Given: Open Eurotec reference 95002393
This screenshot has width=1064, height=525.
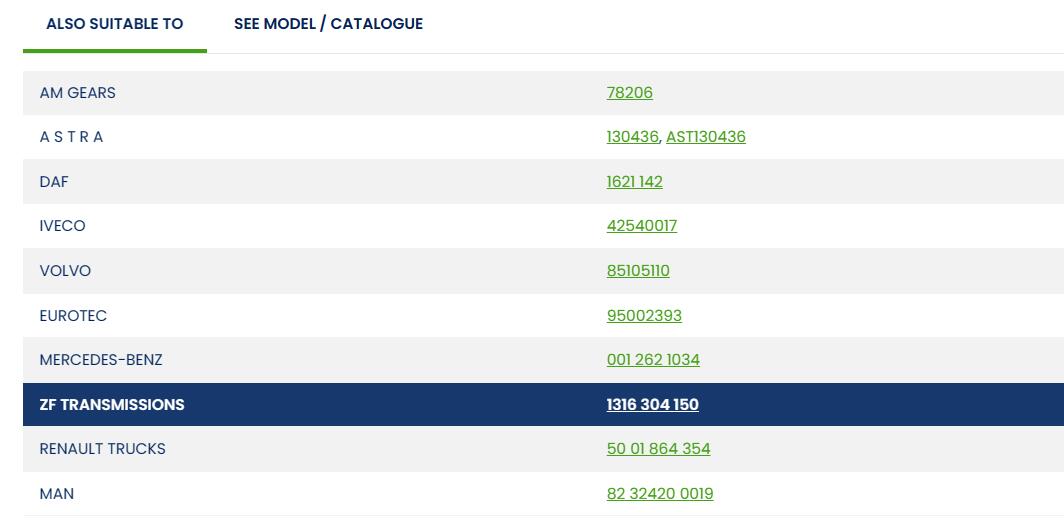Looking at the screenshot, I should (x=644, y=315).
